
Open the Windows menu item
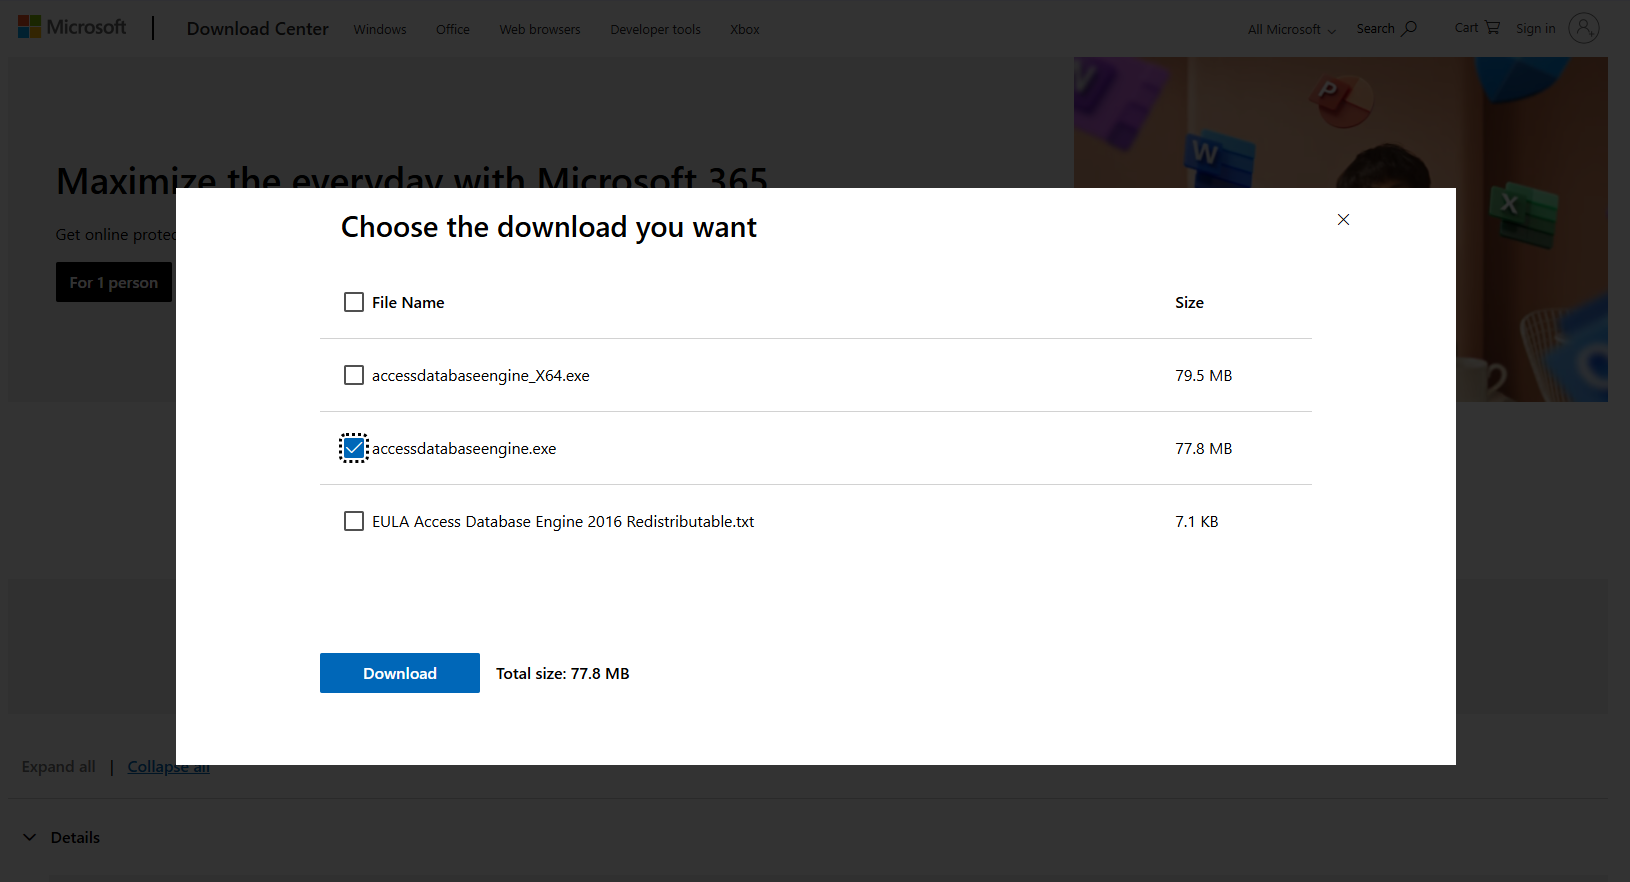(x=380, y=29)
